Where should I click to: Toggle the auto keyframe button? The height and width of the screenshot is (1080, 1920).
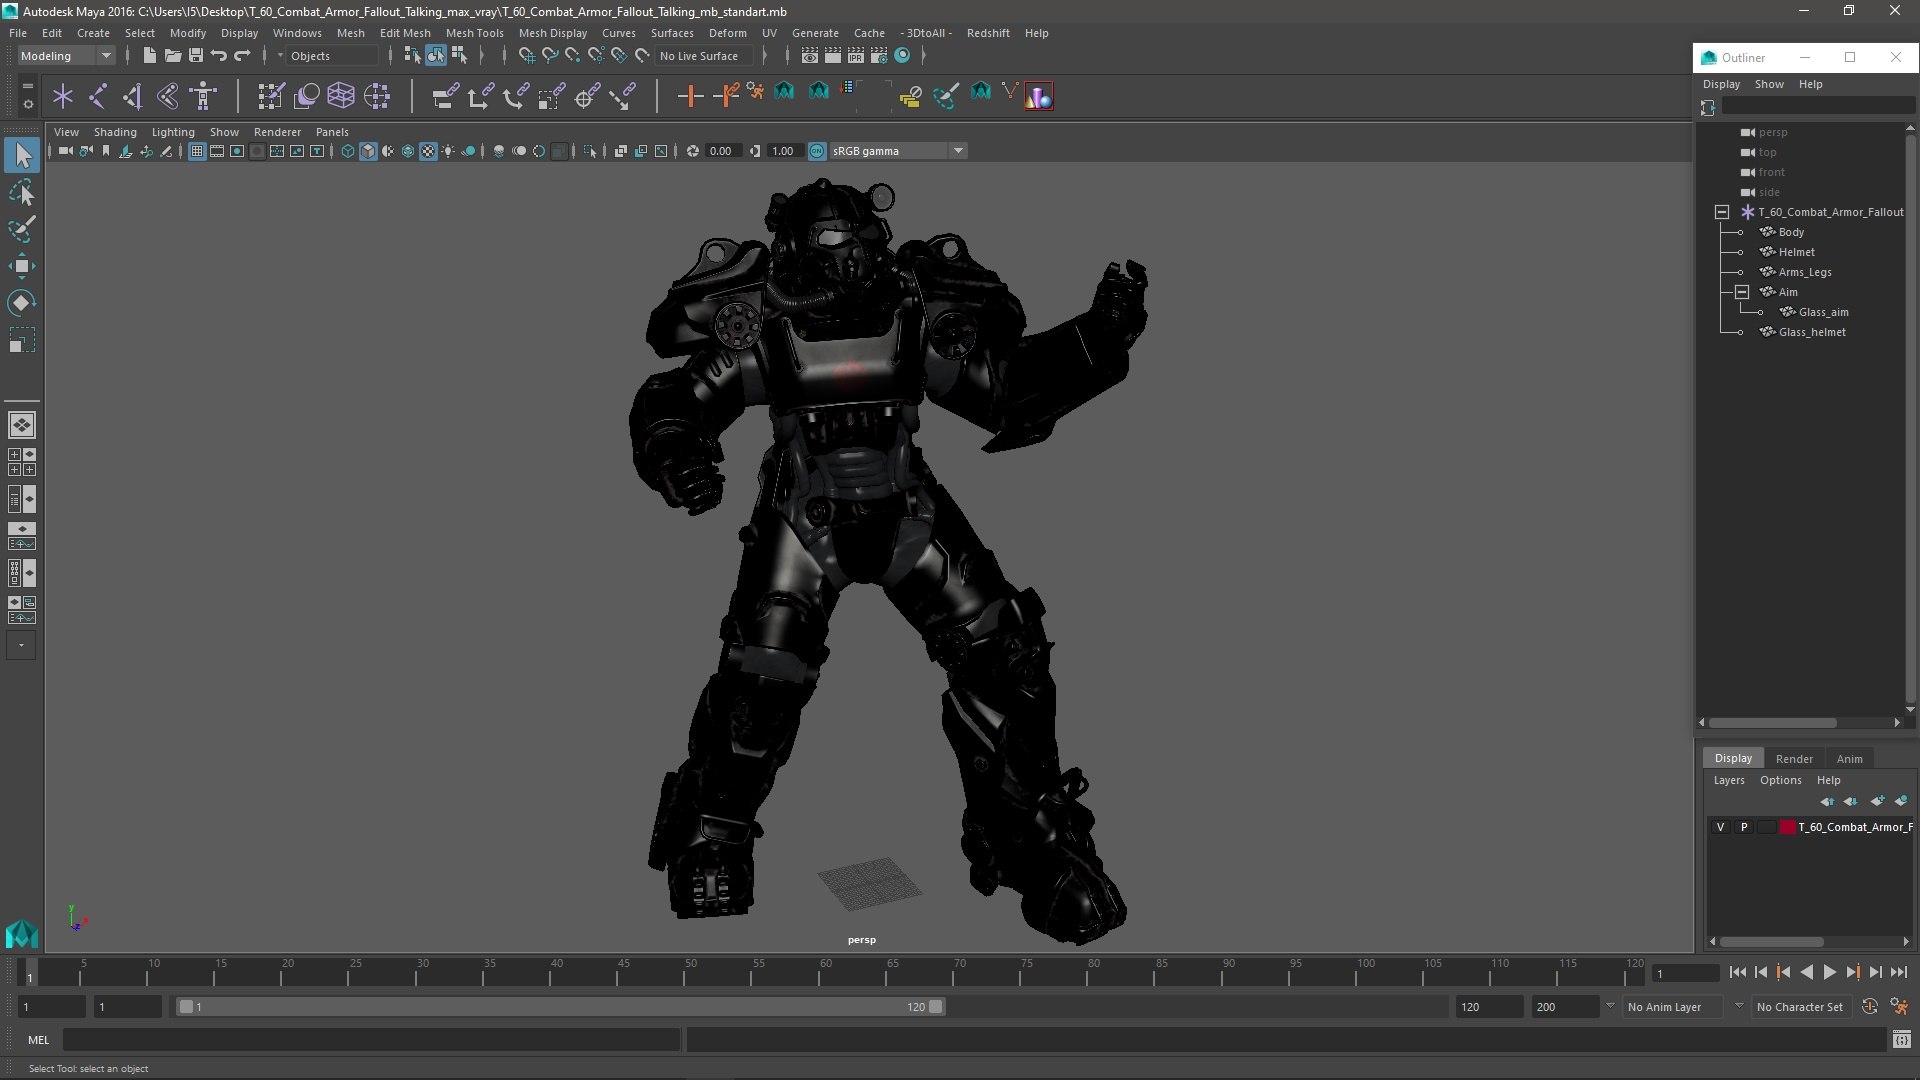point(1870,1007)
